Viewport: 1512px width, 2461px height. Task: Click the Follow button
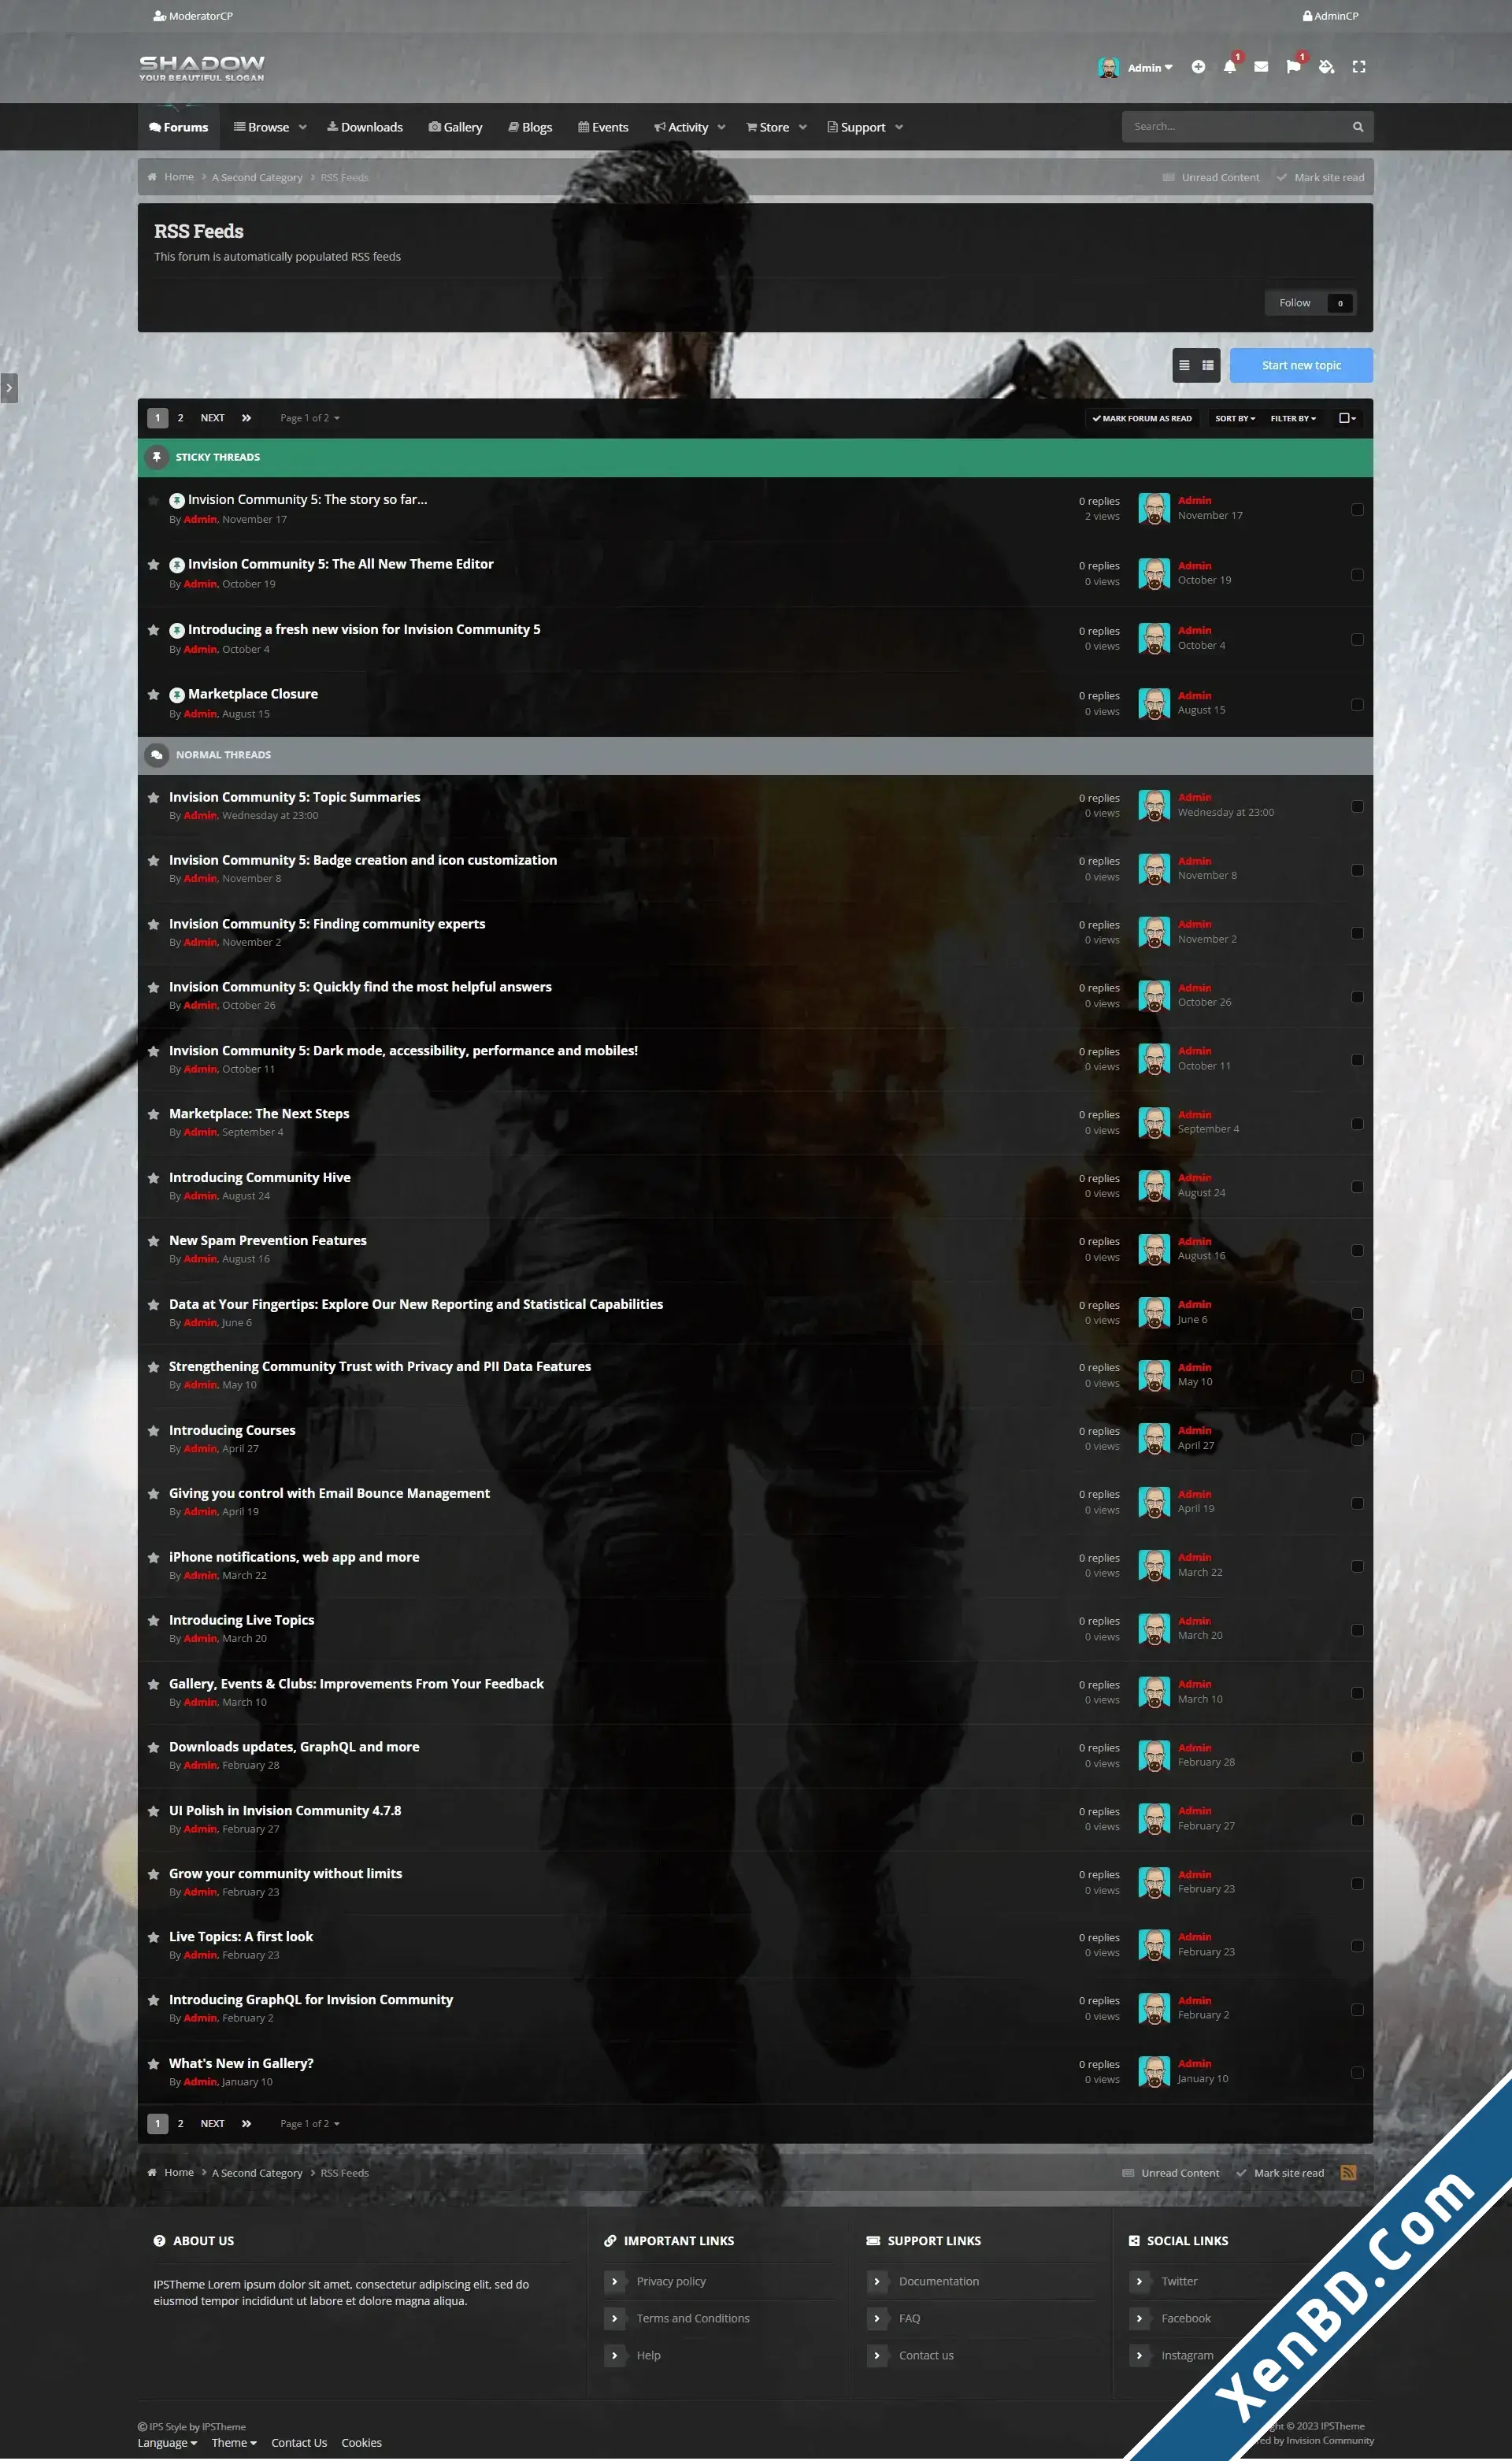(x=1310, y=304)
